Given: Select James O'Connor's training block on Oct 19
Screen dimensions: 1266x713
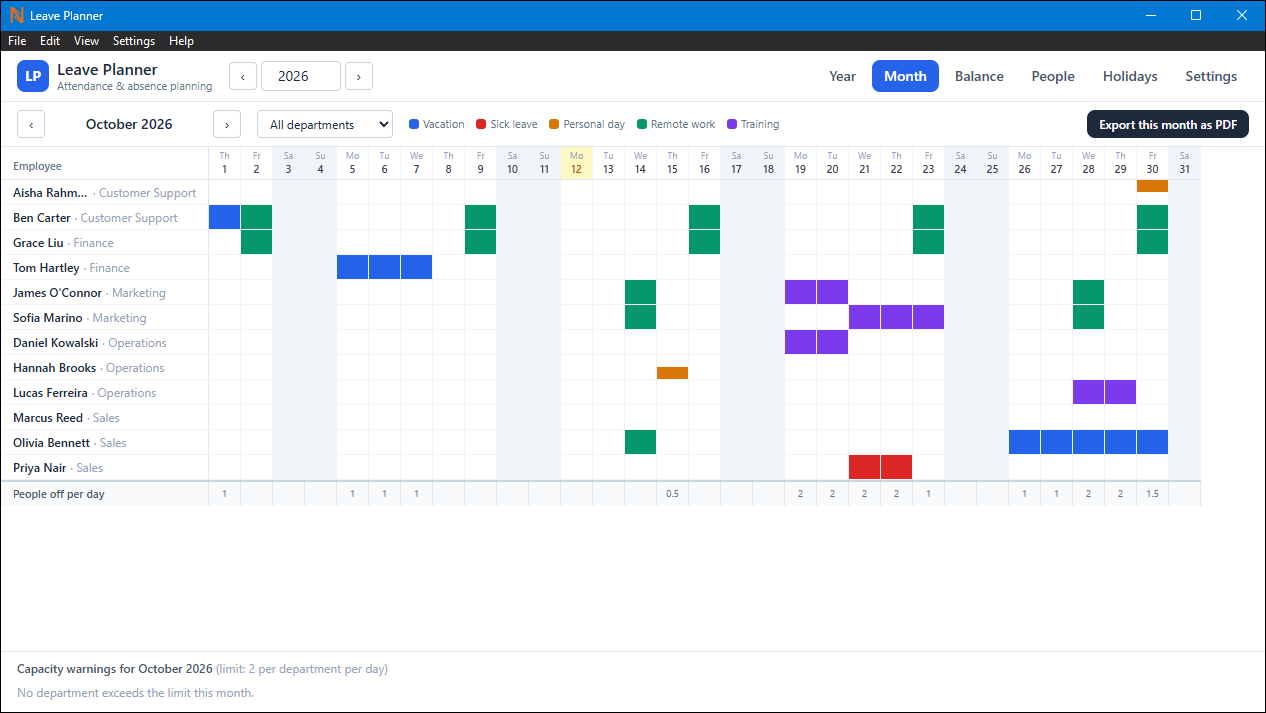Looking at the screenshot, I should pyautogui.click(x=801, y=292).
